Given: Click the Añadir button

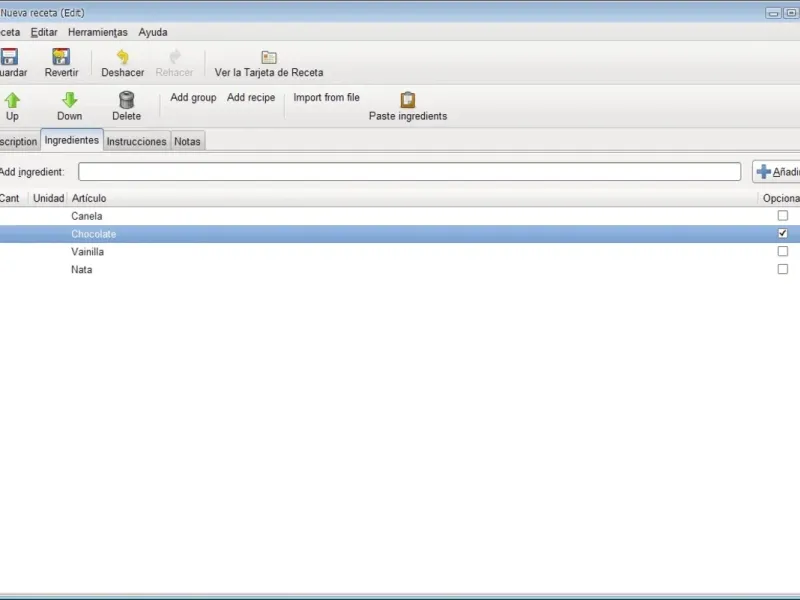Looking at the screenshot, I should click(x=777, y=171).
